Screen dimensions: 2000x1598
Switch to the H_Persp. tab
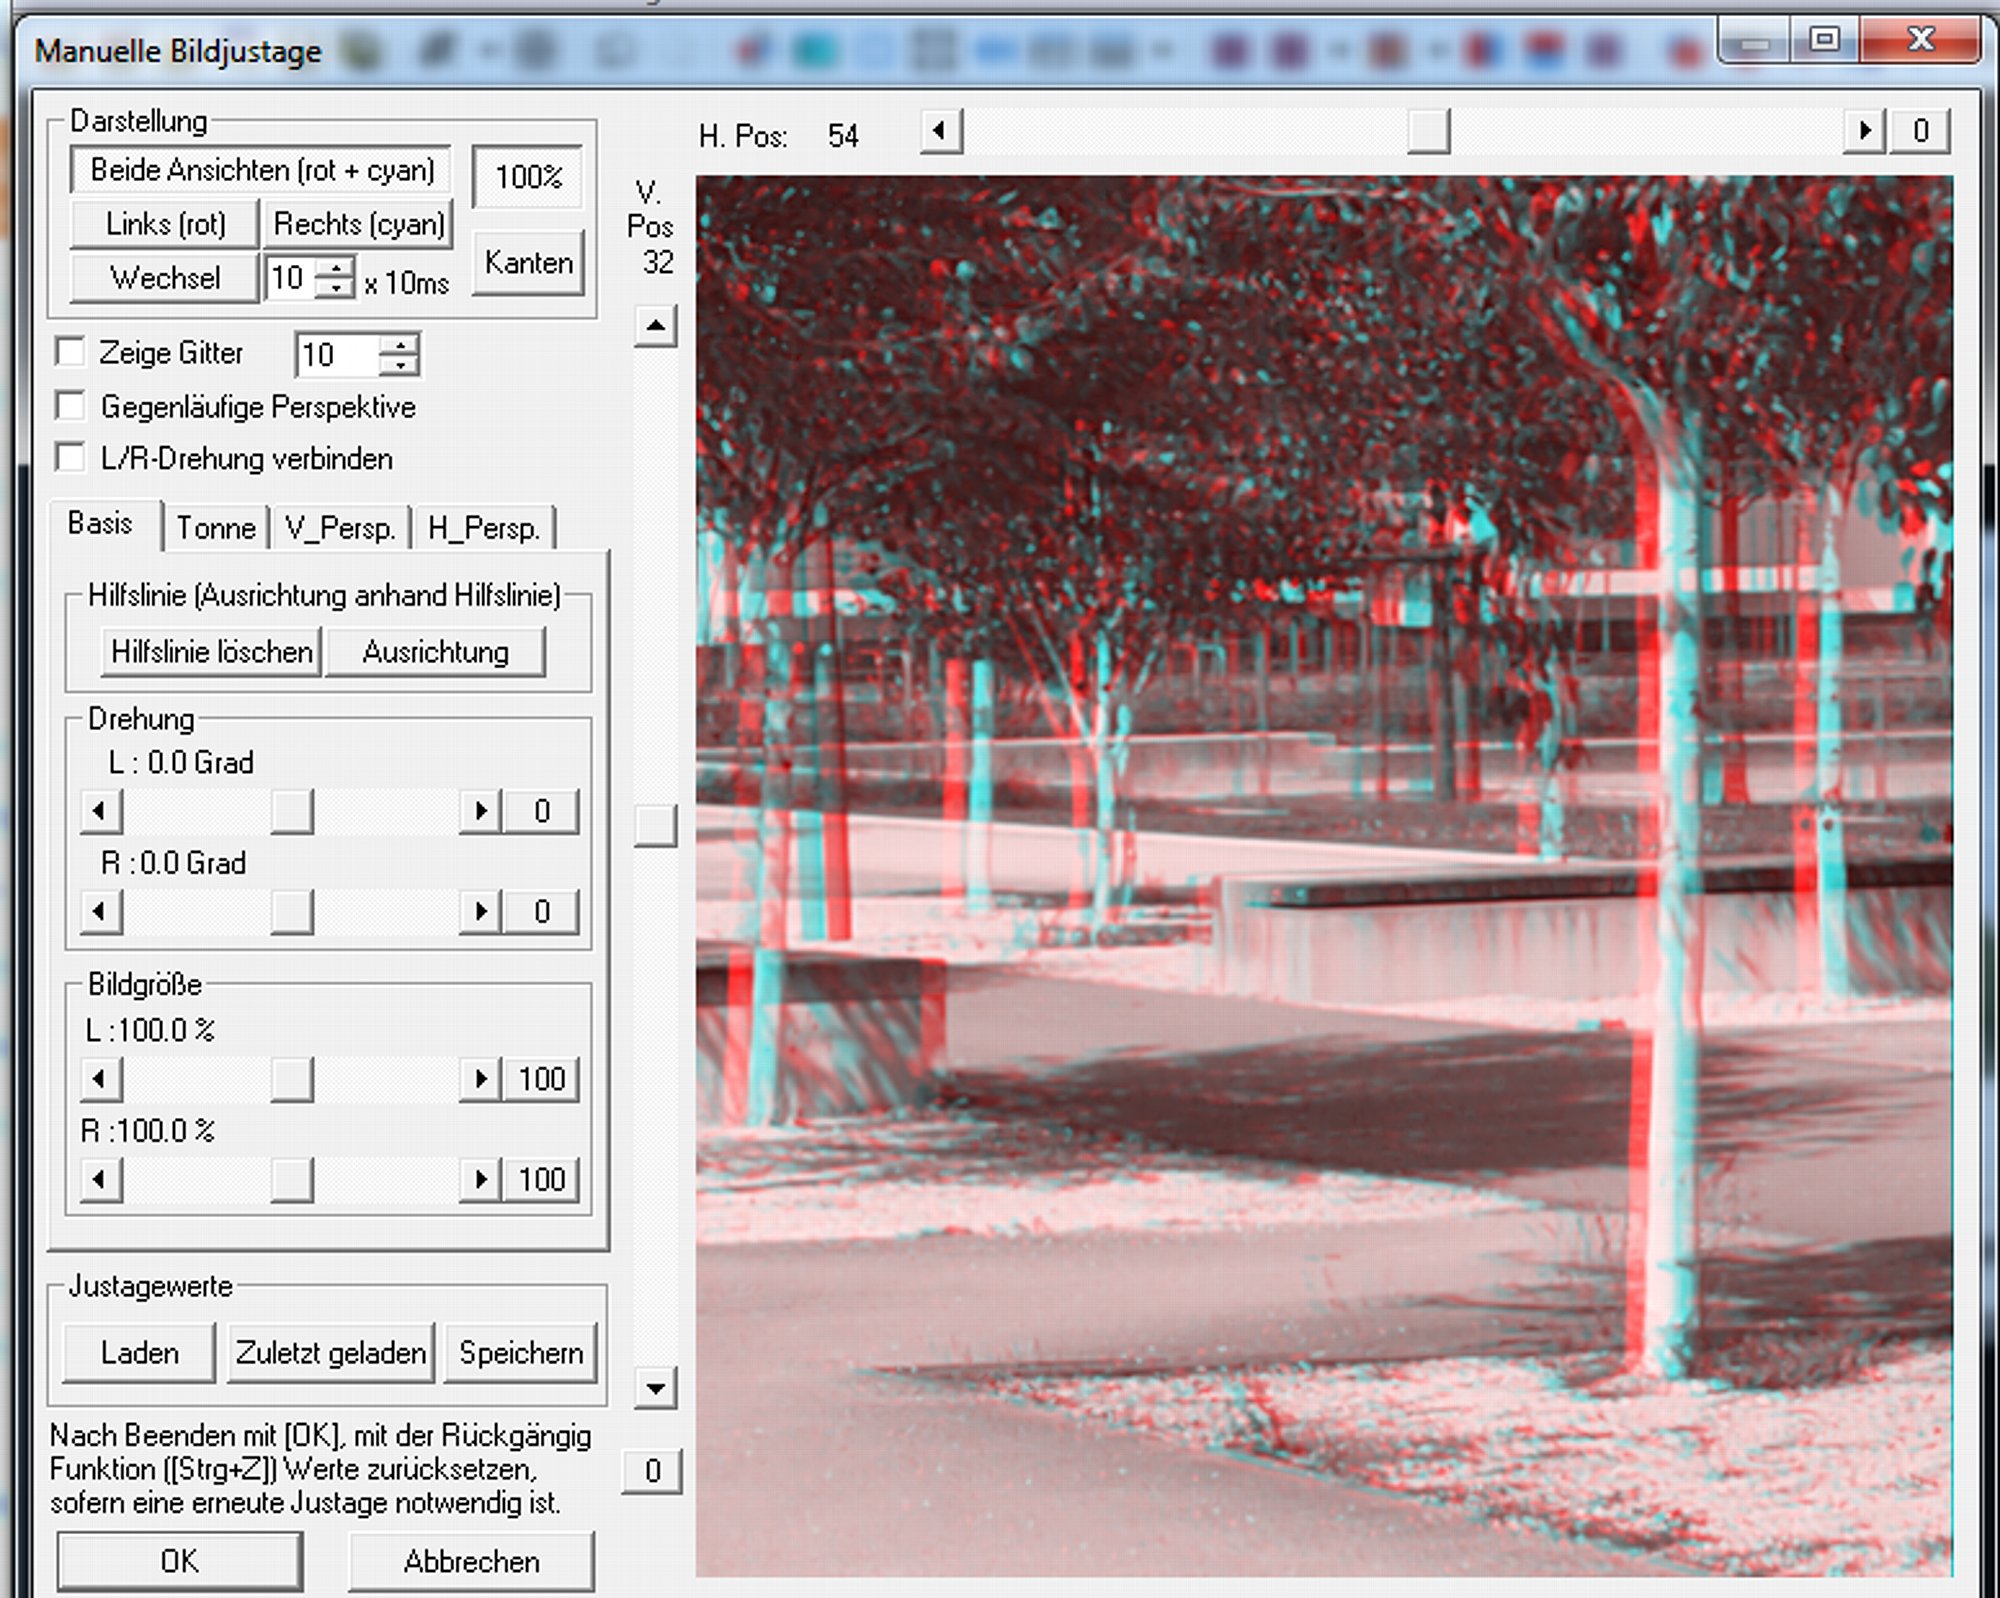tap(484, 527)
